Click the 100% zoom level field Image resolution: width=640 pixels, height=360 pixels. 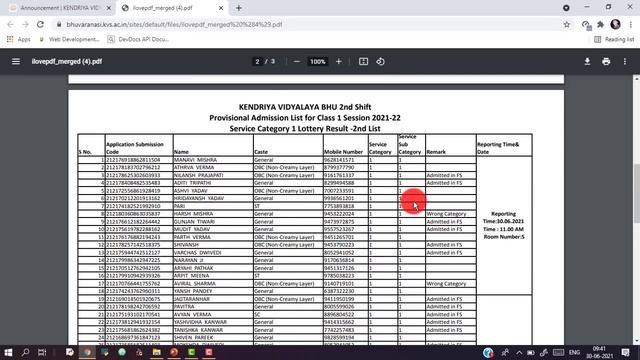[318, 62]
